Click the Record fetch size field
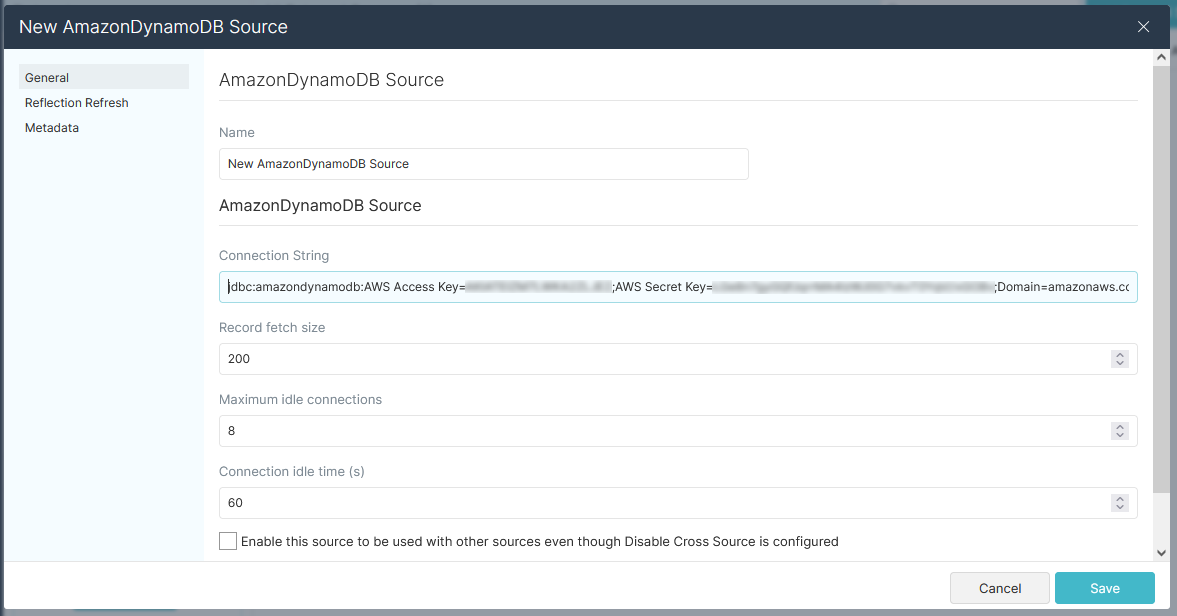The height and width of the screenshot is (616, 1177). tap(660, 359)
